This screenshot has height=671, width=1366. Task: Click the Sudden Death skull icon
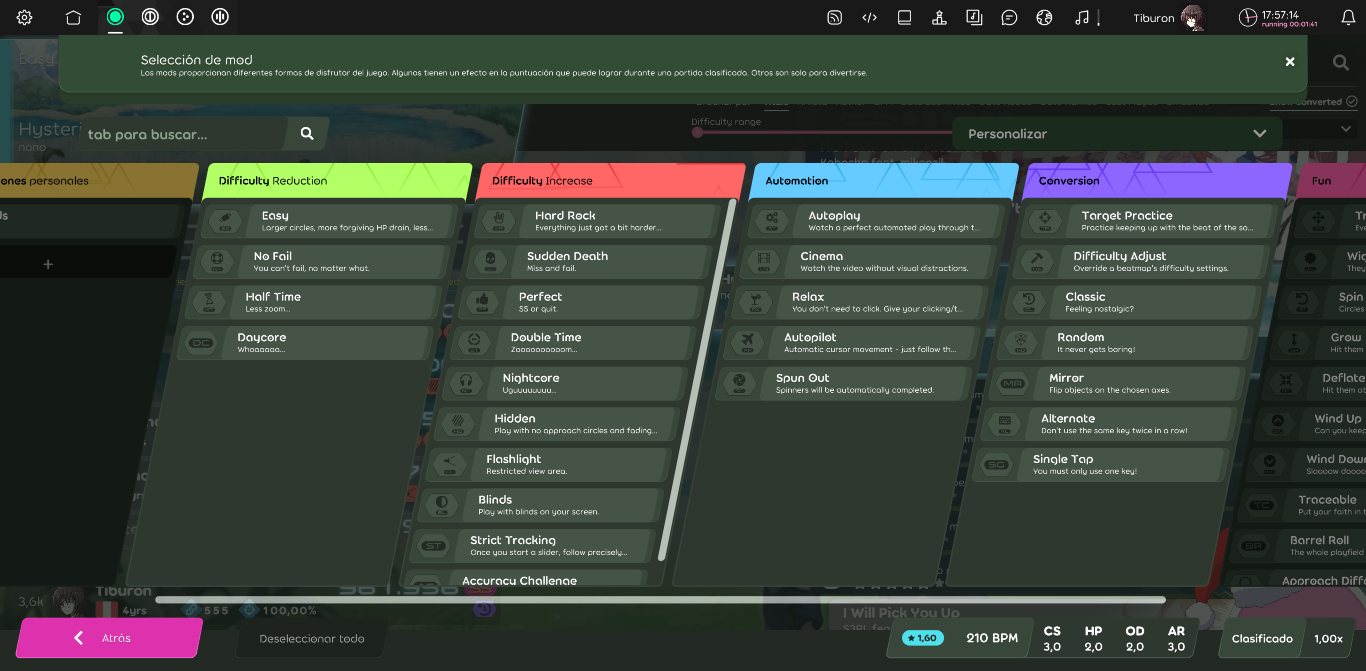[x=489, y=262]
